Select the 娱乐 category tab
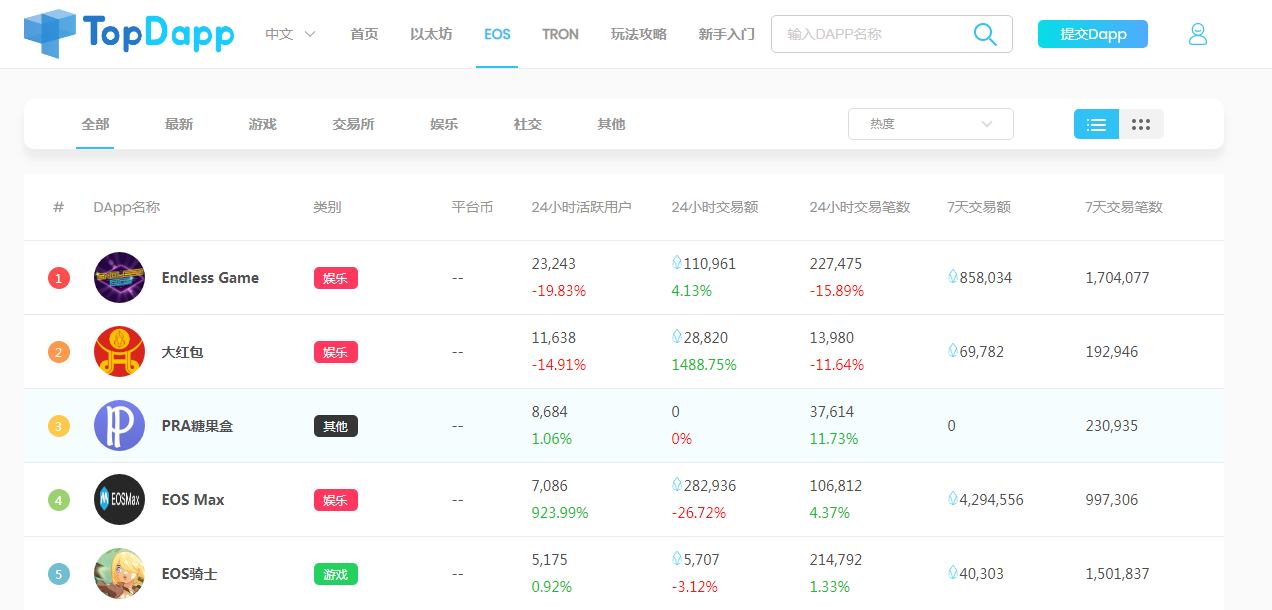Screen dimensions: 1272x610 coord(444,124)
